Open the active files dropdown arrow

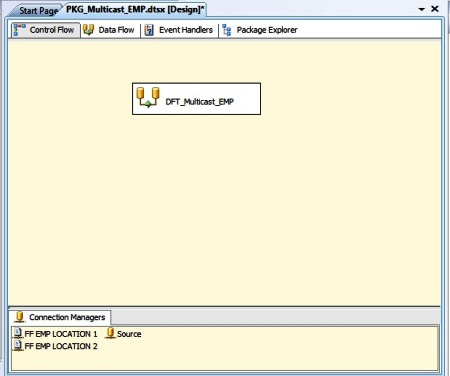(422, 10)
